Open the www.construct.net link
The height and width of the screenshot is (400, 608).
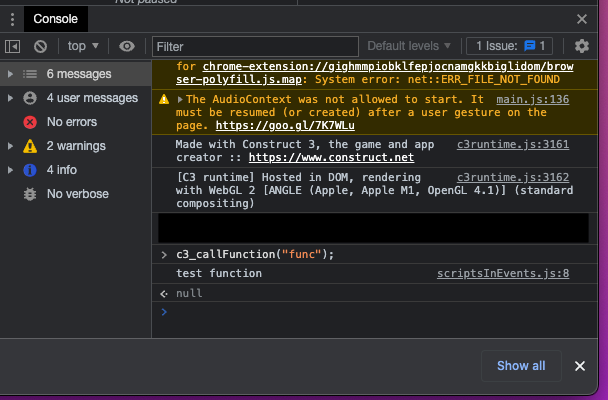[331, 157]
